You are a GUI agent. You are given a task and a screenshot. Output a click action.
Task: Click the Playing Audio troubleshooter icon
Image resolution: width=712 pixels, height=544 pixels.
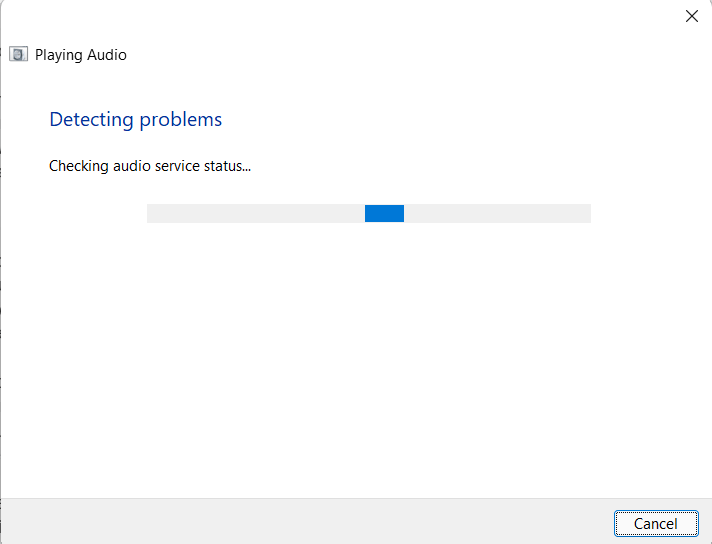point(18,55)
